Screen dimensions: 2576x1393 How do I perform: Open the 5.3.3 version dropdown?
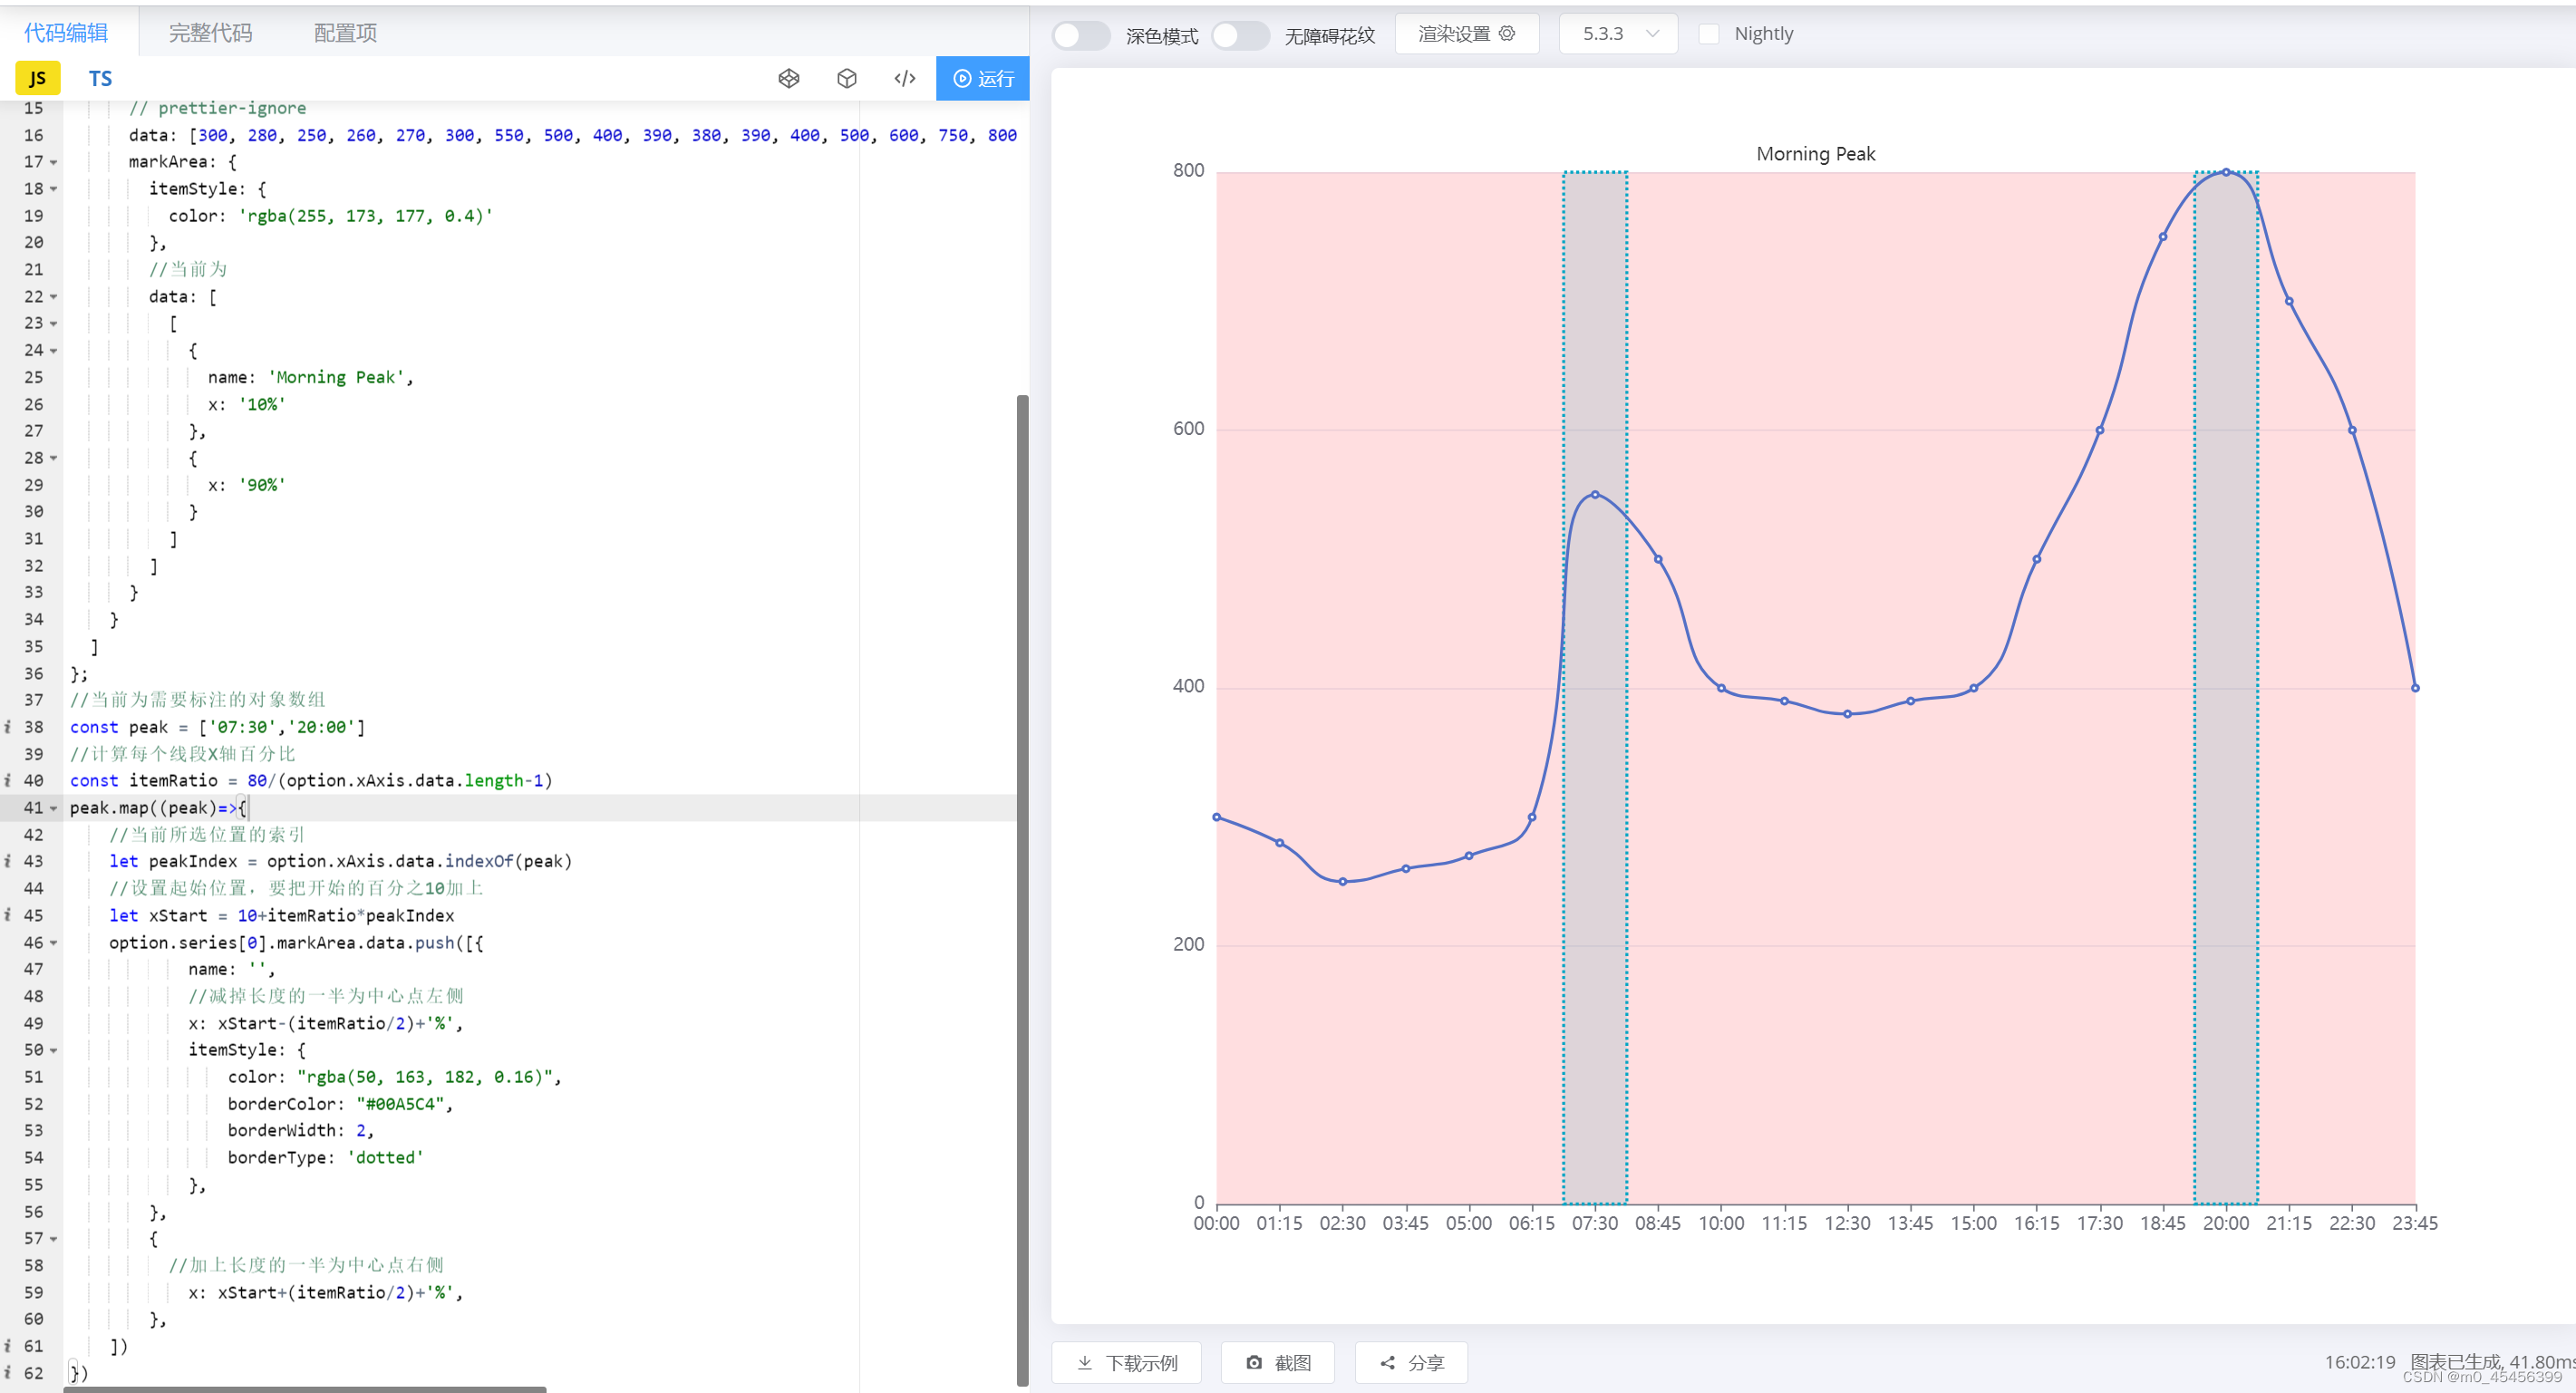pyautogui.click(x=1618, y=34)
